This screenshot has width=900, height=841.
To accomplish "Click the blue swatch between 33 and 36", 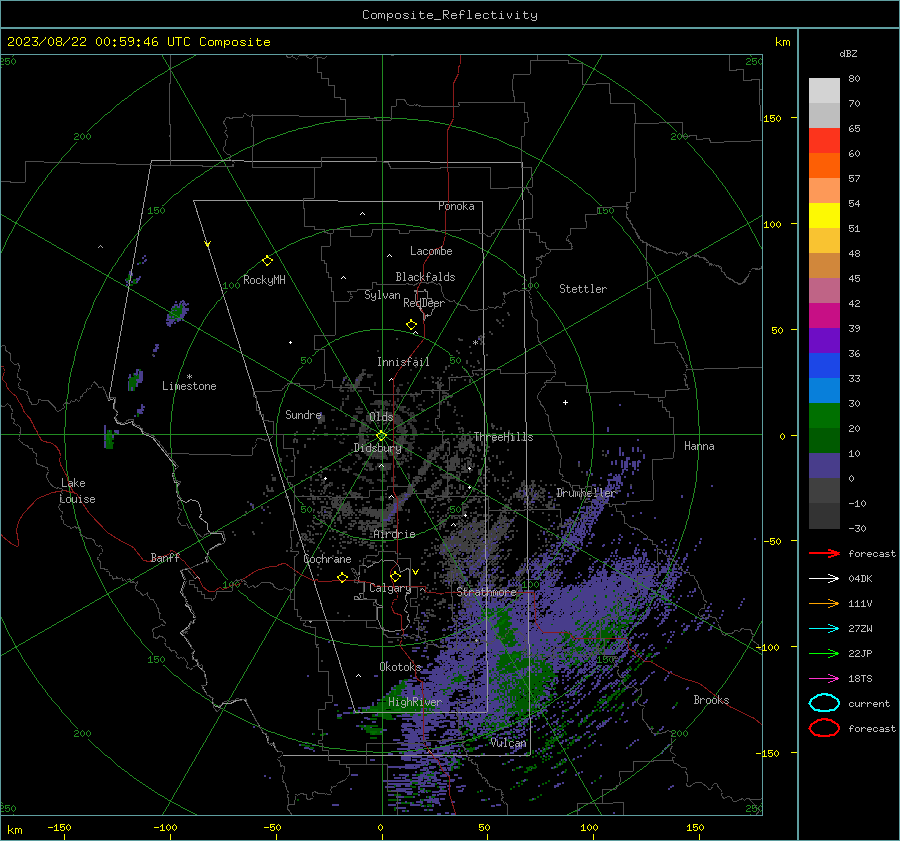I will pos(824,366).
